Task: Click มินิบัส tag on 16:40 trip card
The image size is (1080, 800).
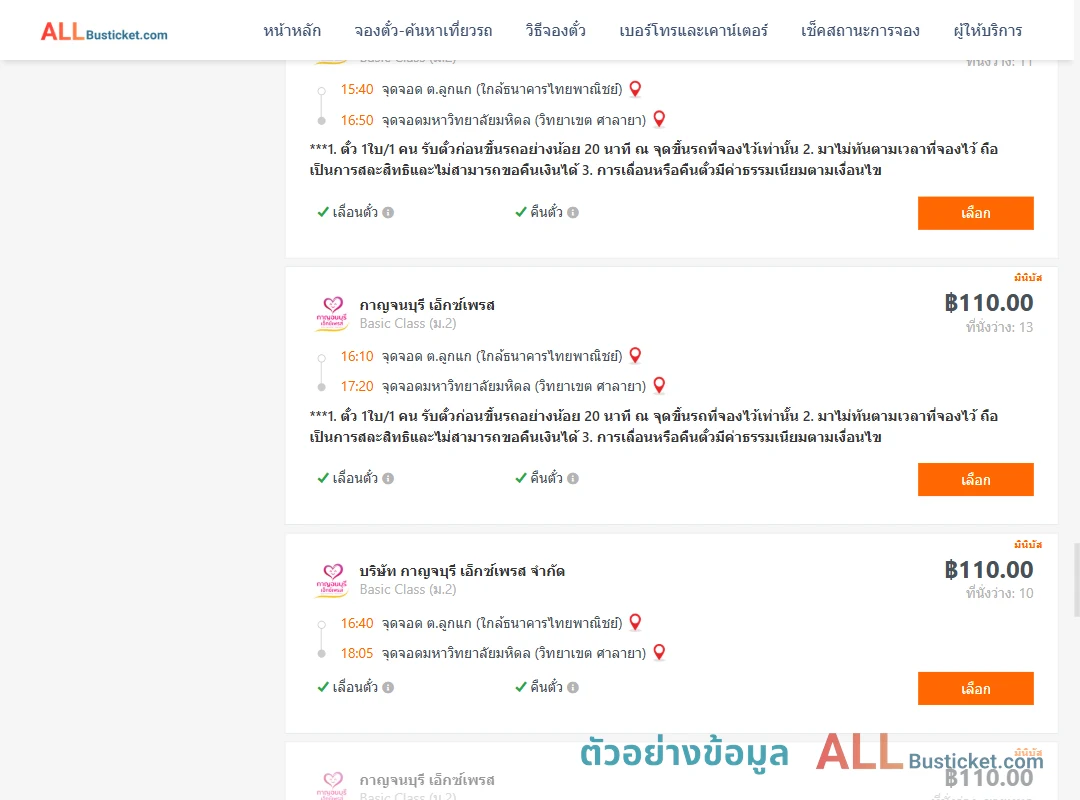Action: tap(1028, 544)
